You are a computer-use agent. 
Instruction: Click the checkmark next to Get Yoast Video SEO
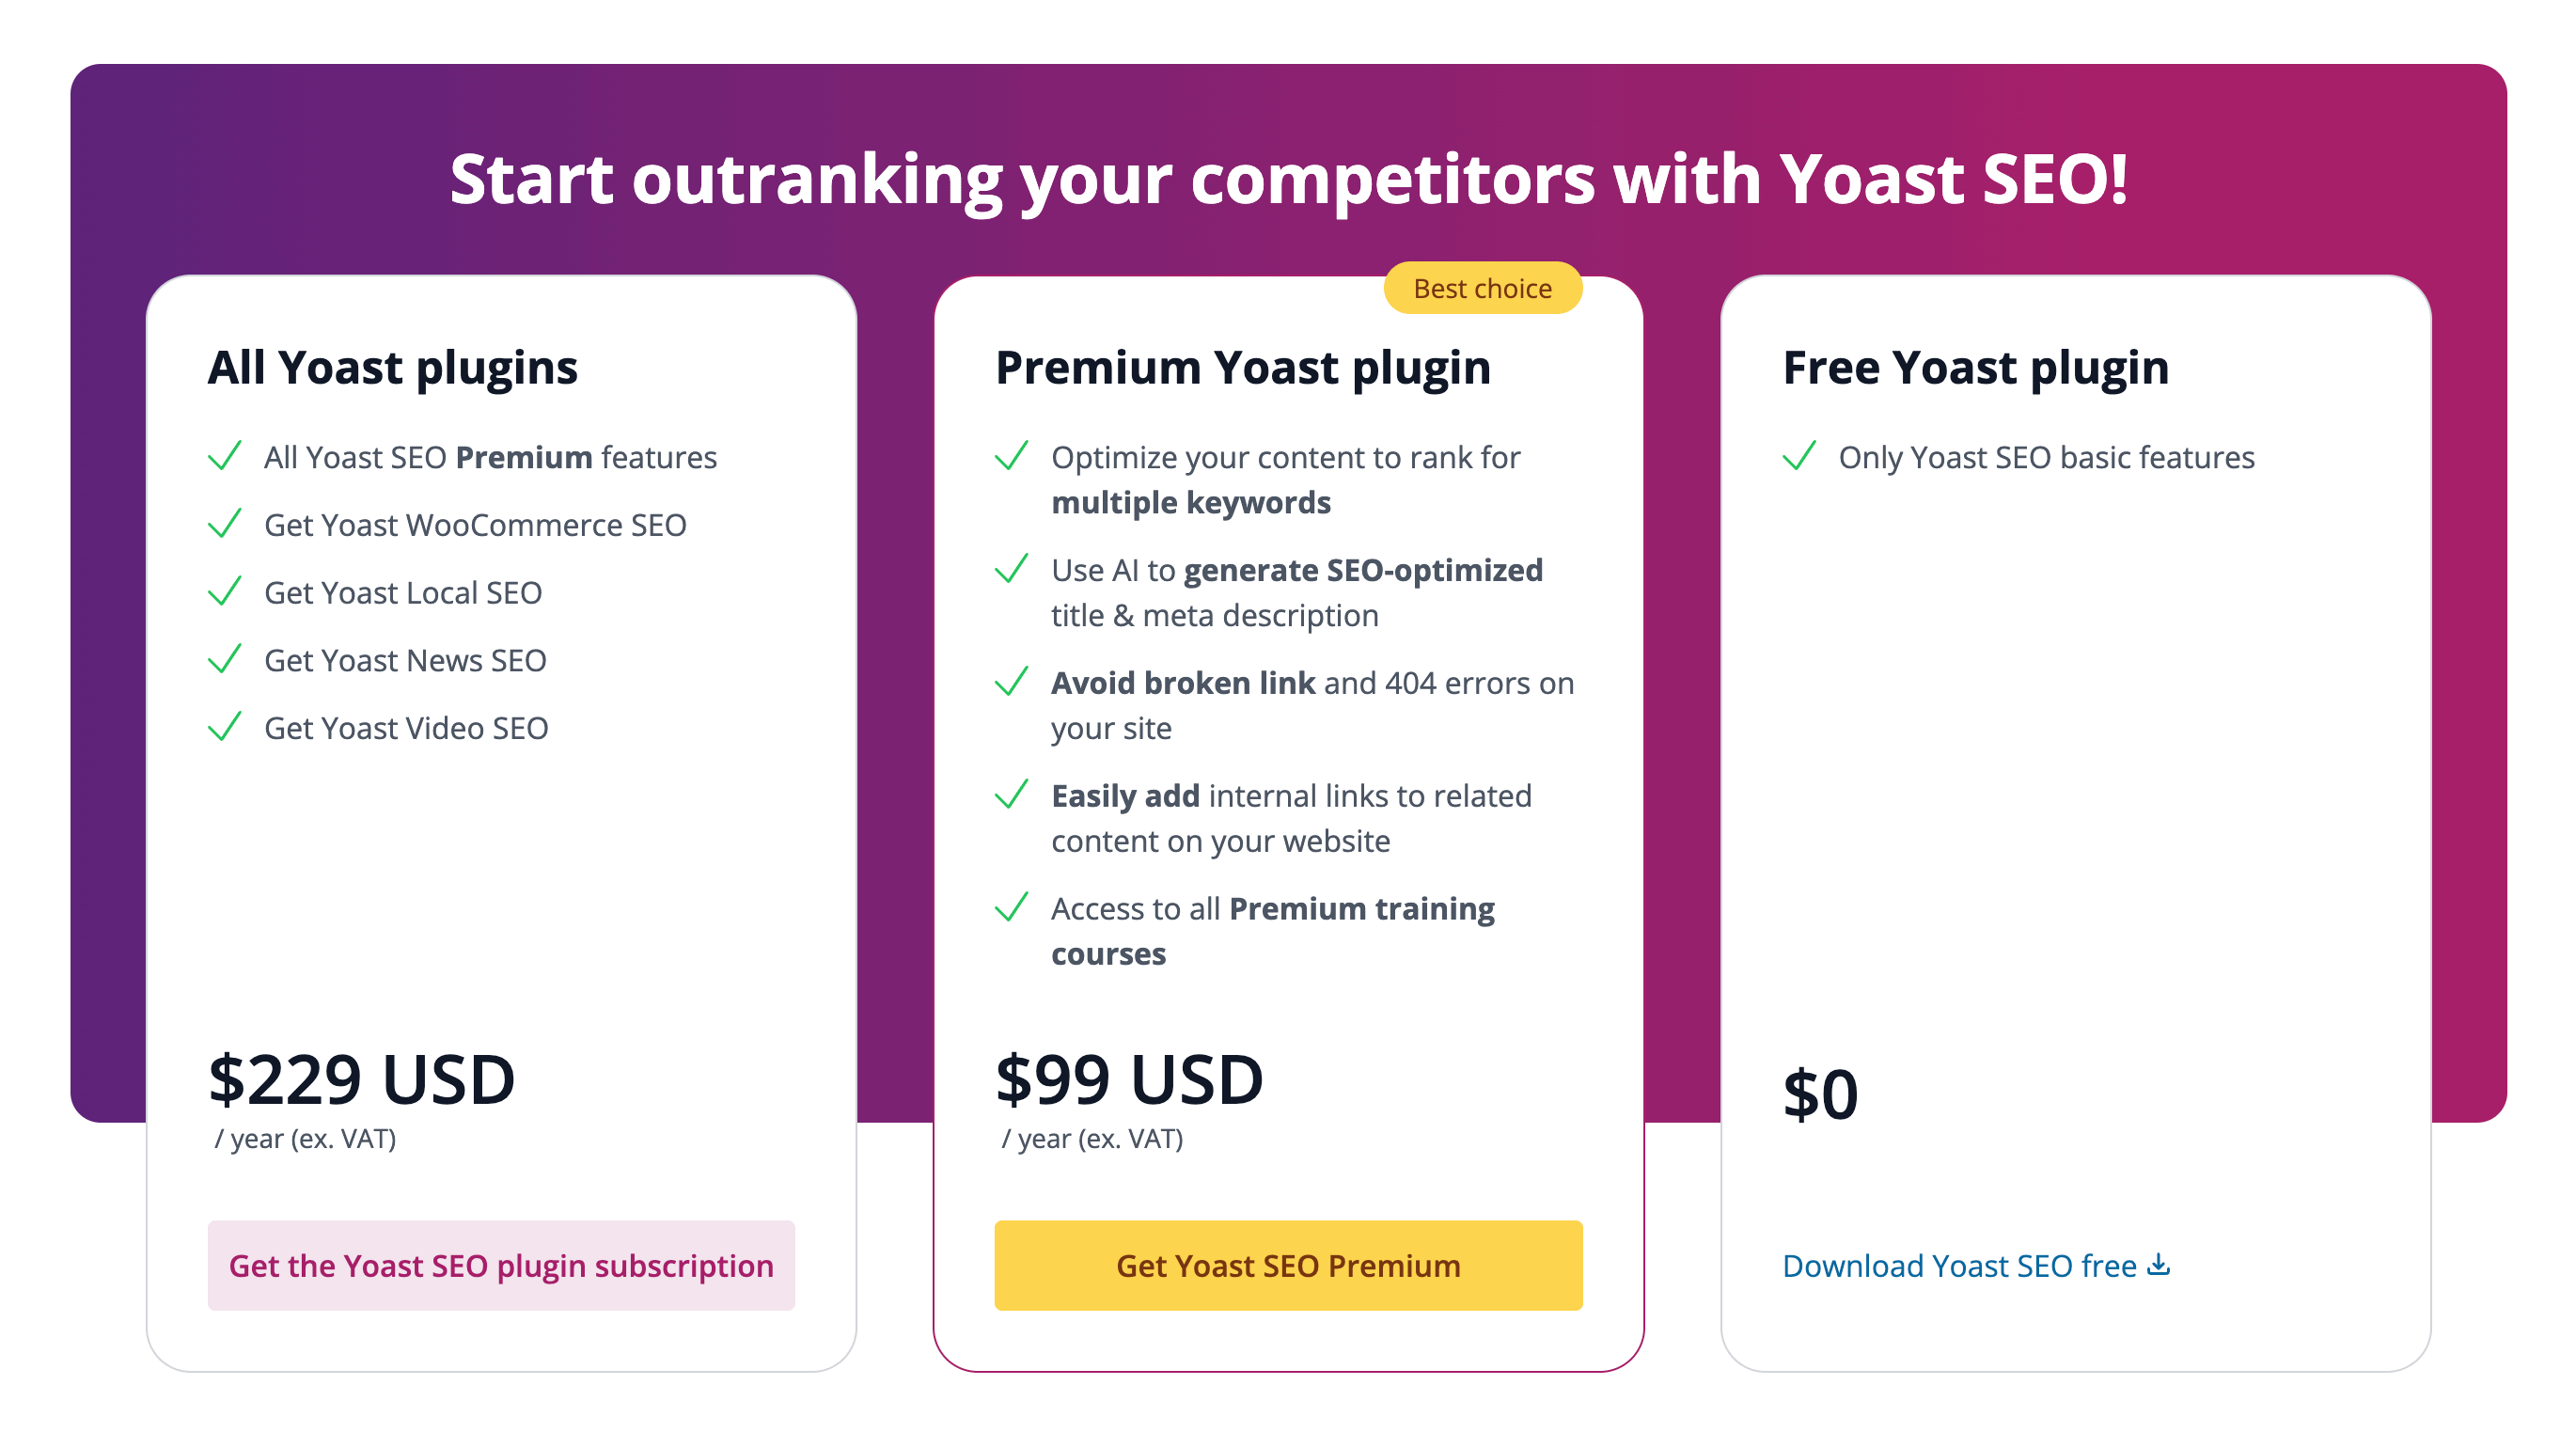[224, 727]
